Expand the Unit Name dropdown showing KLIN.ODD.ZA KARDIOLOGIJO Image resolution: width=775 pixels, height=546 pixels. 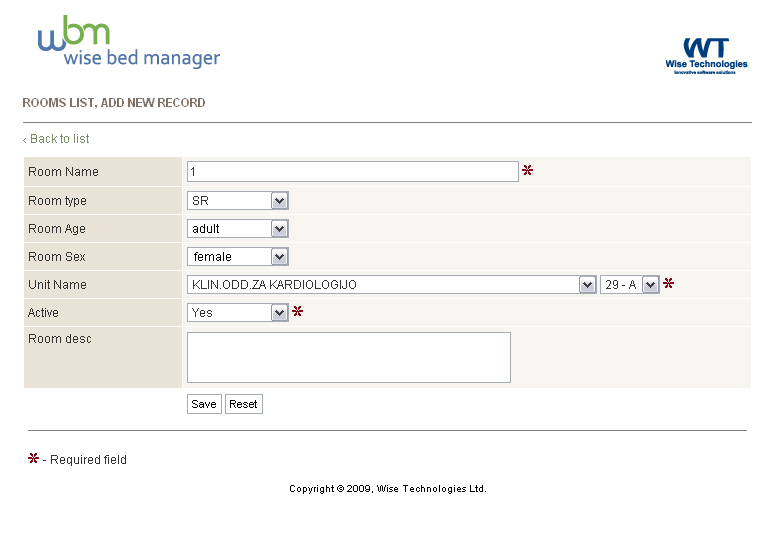pyautogui.click(x=391, y=285)
